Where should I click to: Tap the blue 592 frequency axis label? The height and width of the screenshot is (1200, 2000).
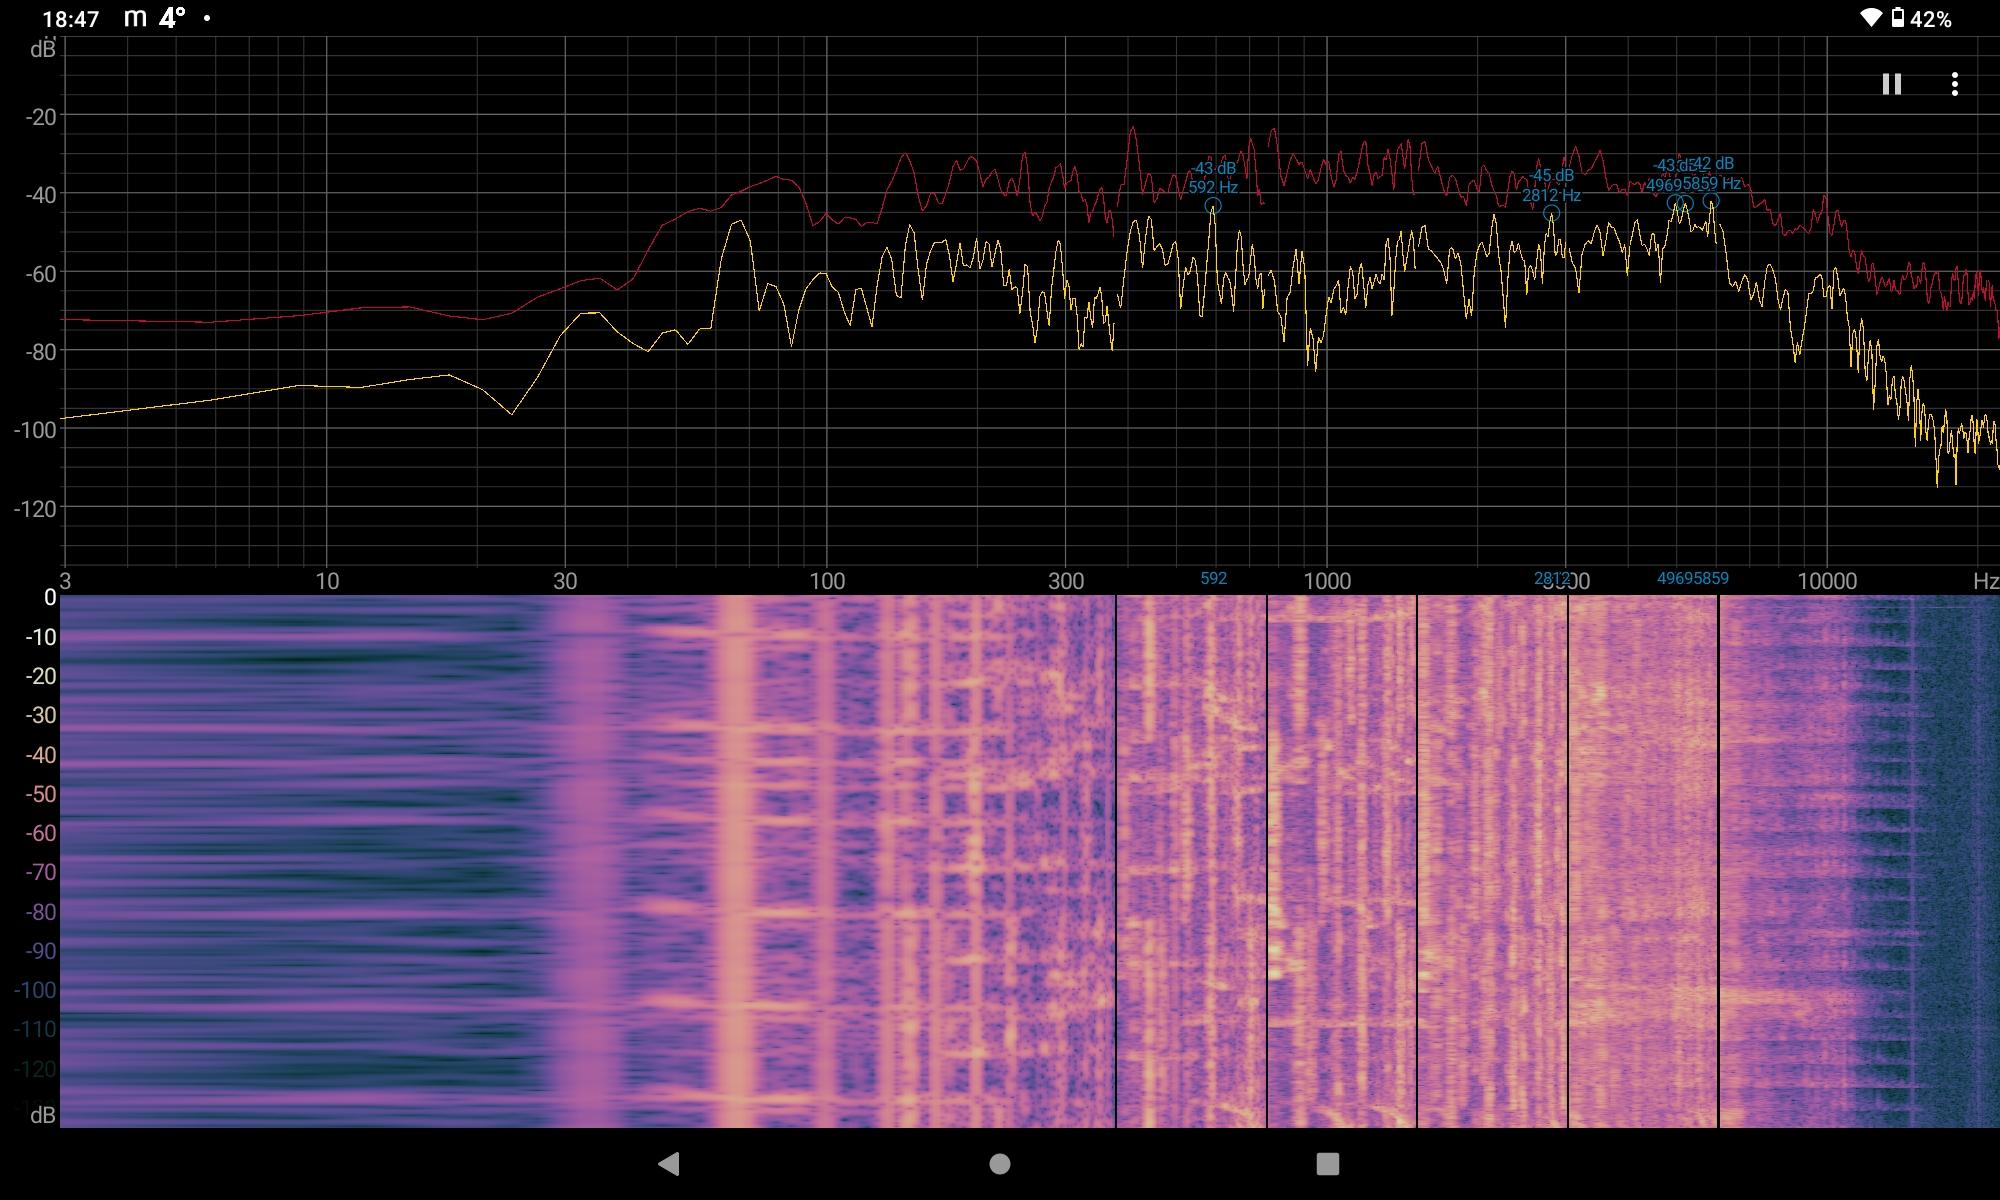click(1213, 578)
